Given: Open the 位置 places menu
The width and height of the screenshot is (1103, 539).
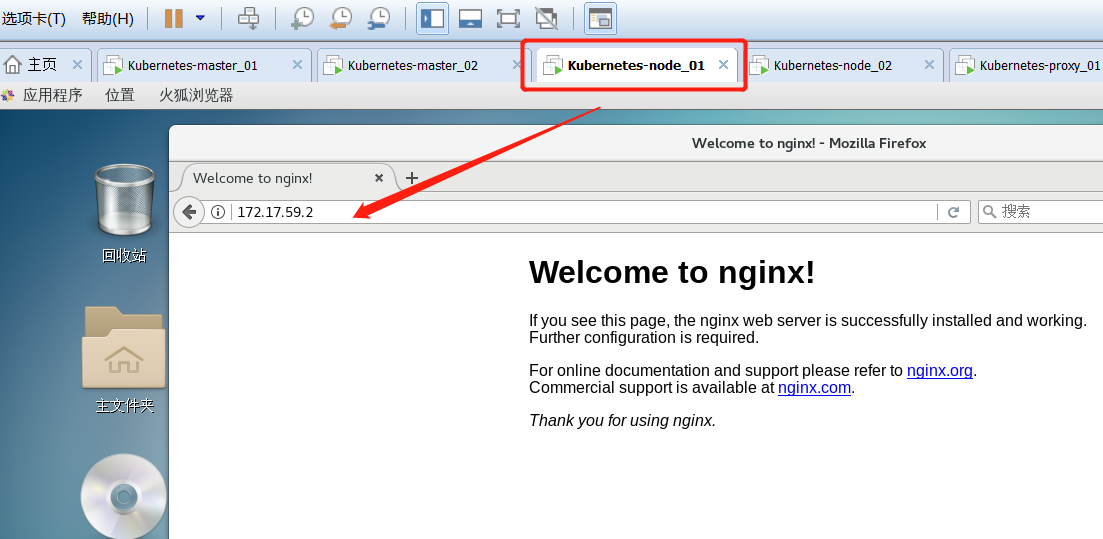Looking at the screenshot, I should (x=120, y=95).
